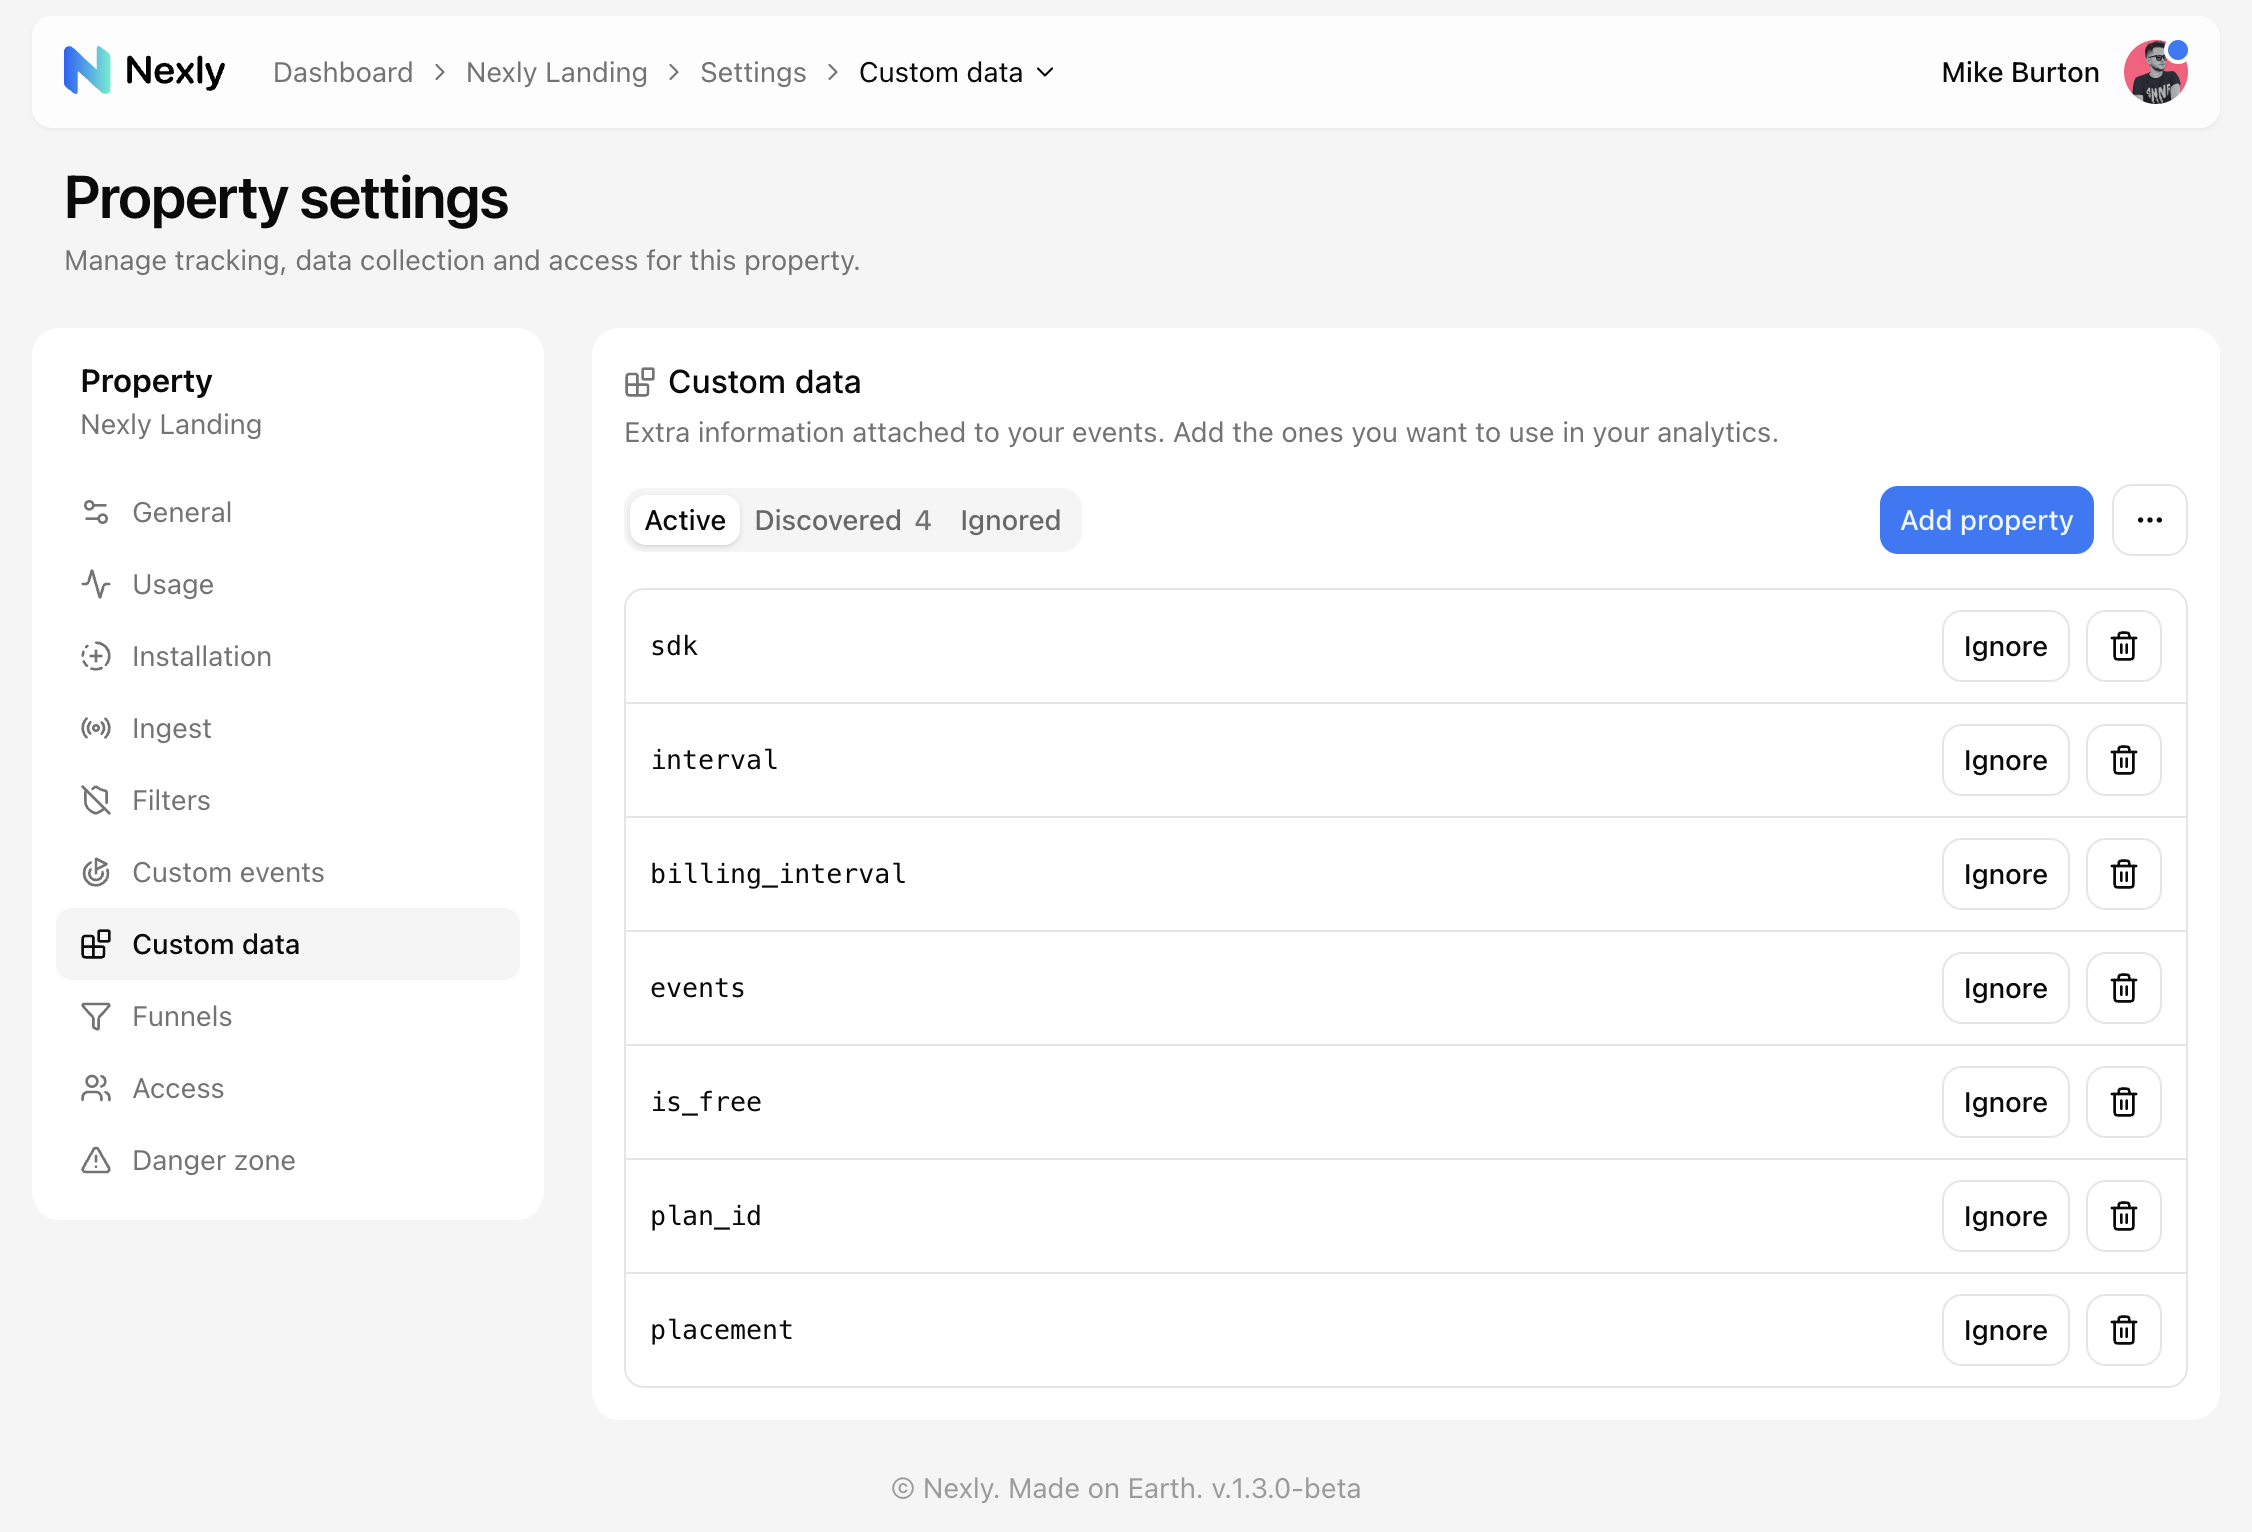Open the Funnels section

tap(288, 1016)
